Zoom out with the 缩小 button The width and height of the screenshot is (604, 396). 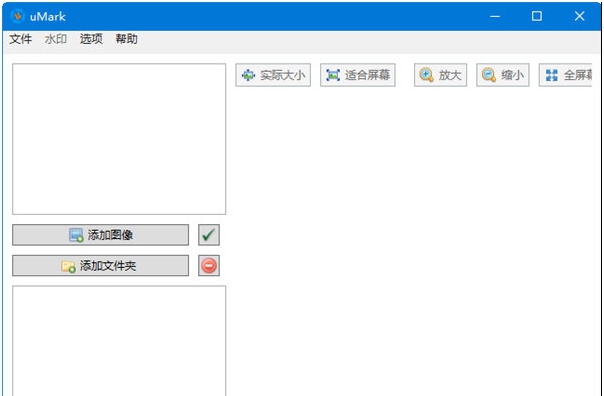(503, 75)
